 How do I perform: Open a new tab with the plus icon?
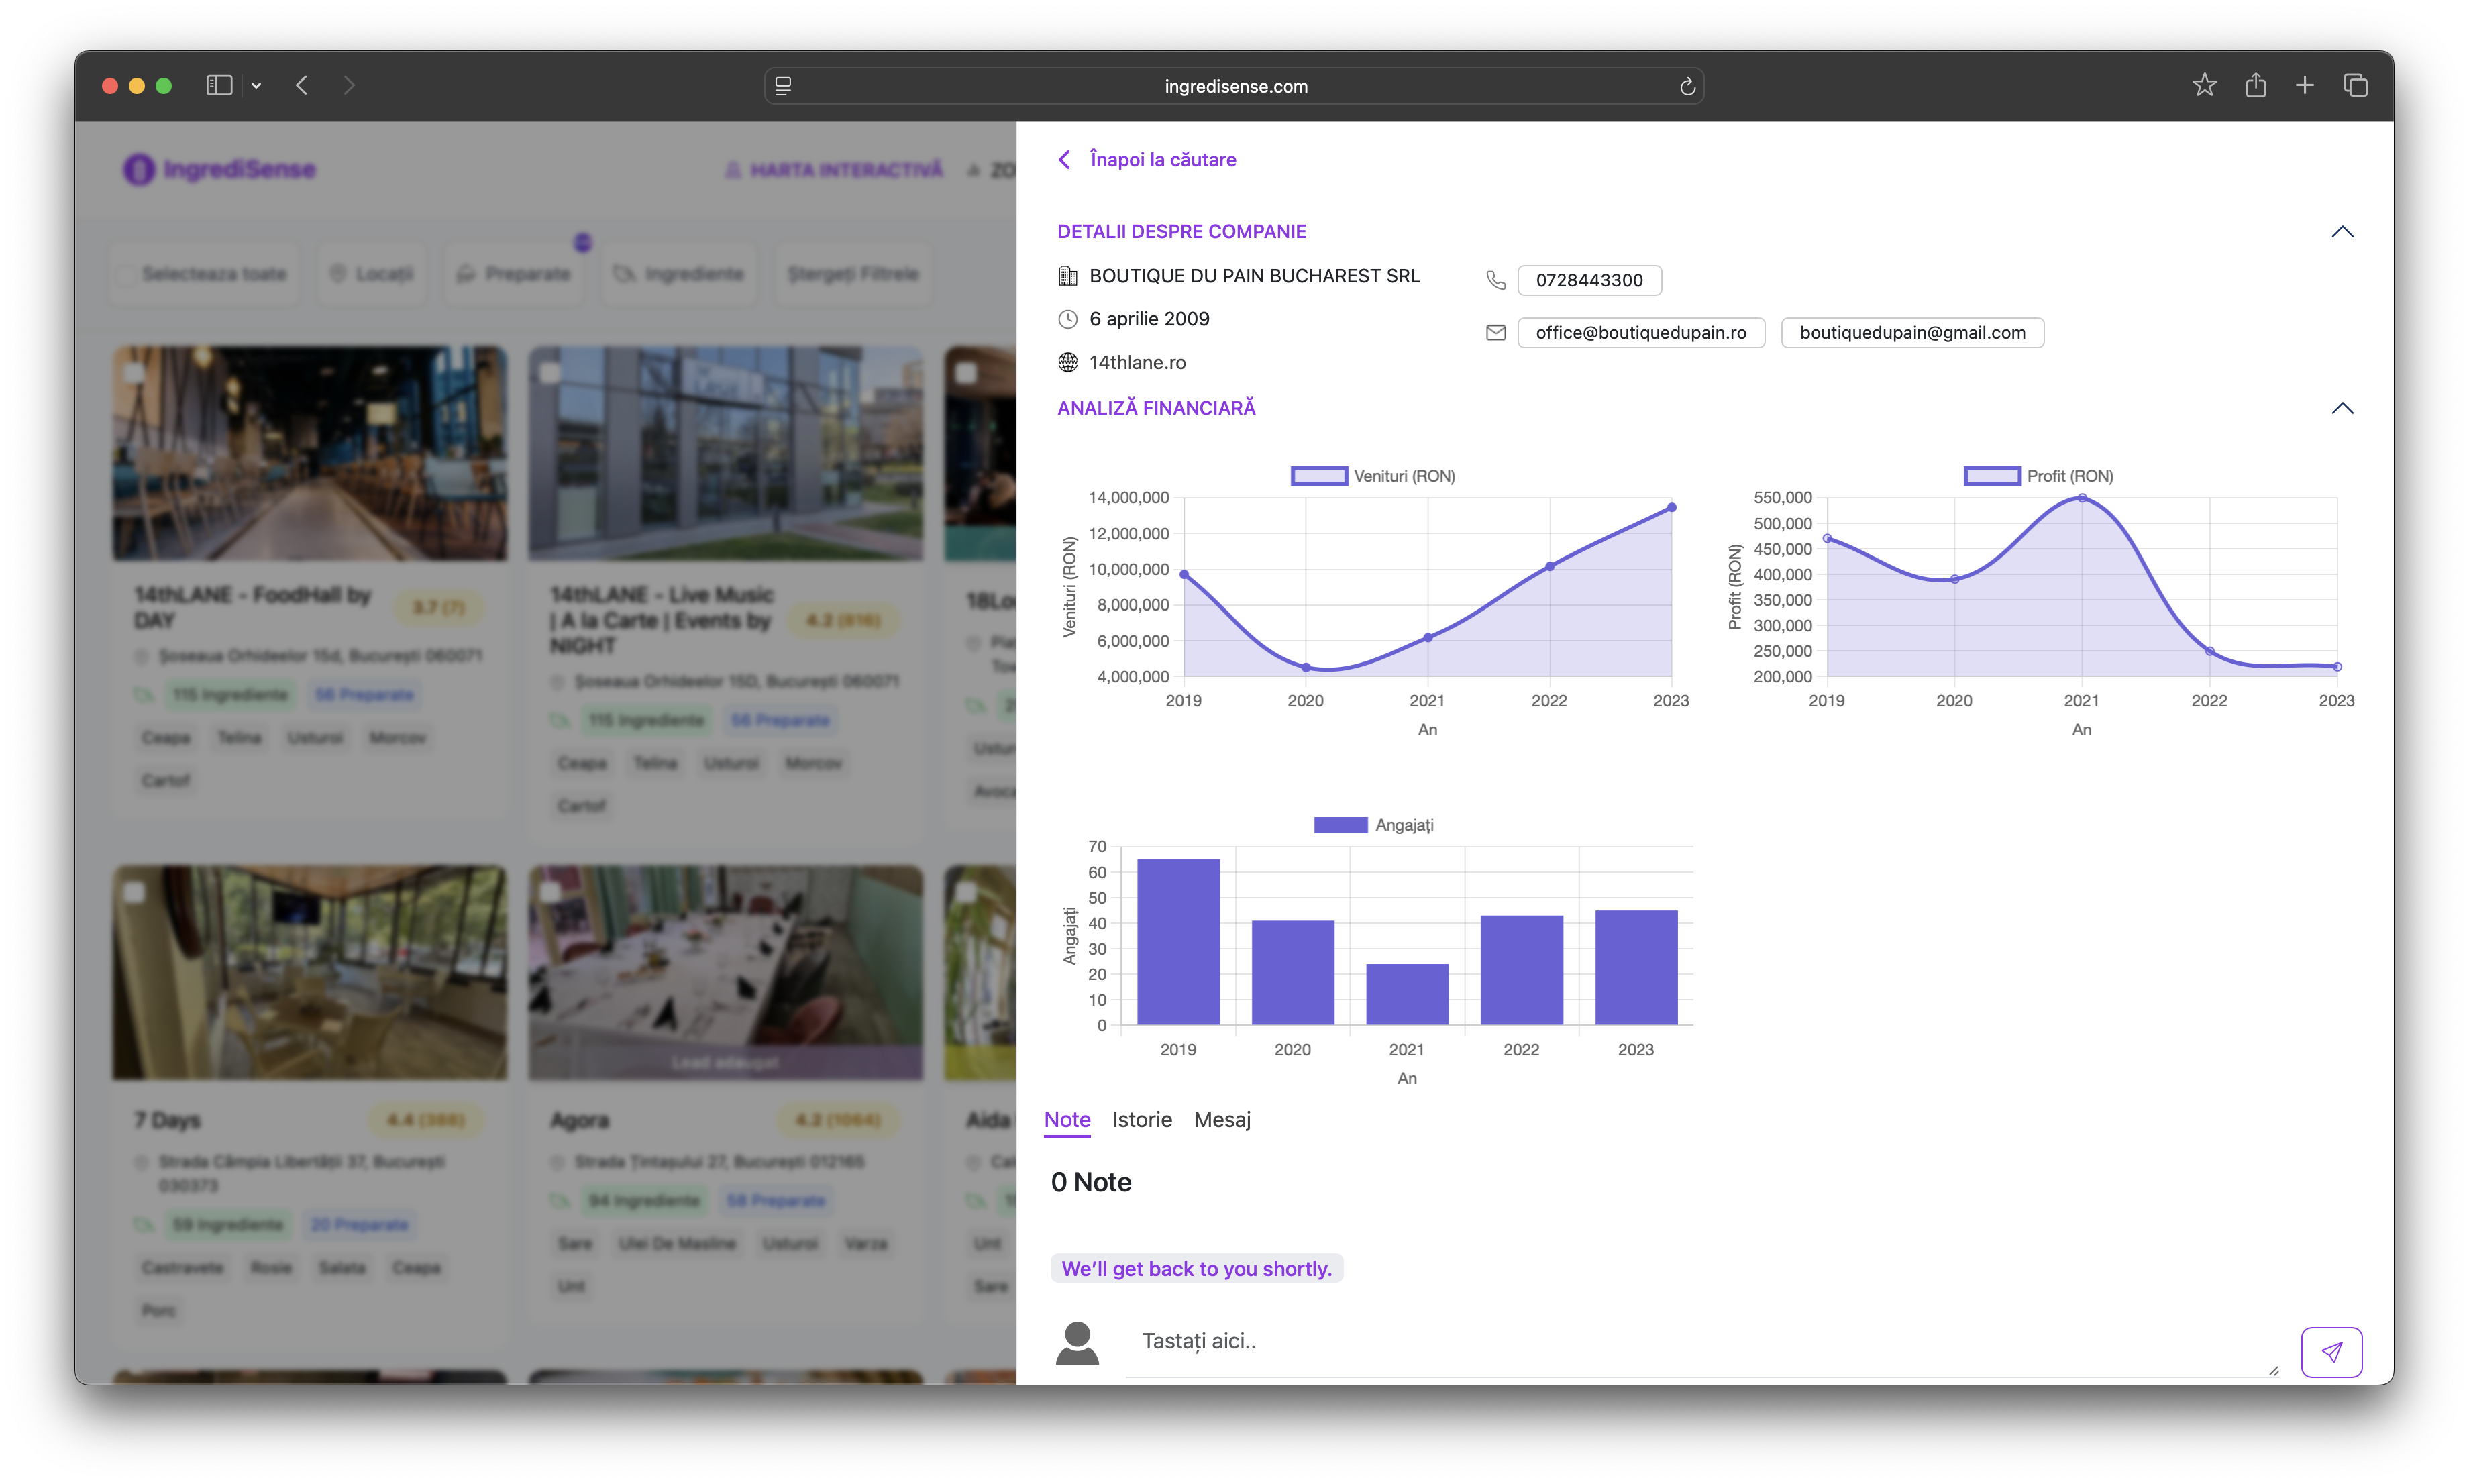pos(2305,85)
